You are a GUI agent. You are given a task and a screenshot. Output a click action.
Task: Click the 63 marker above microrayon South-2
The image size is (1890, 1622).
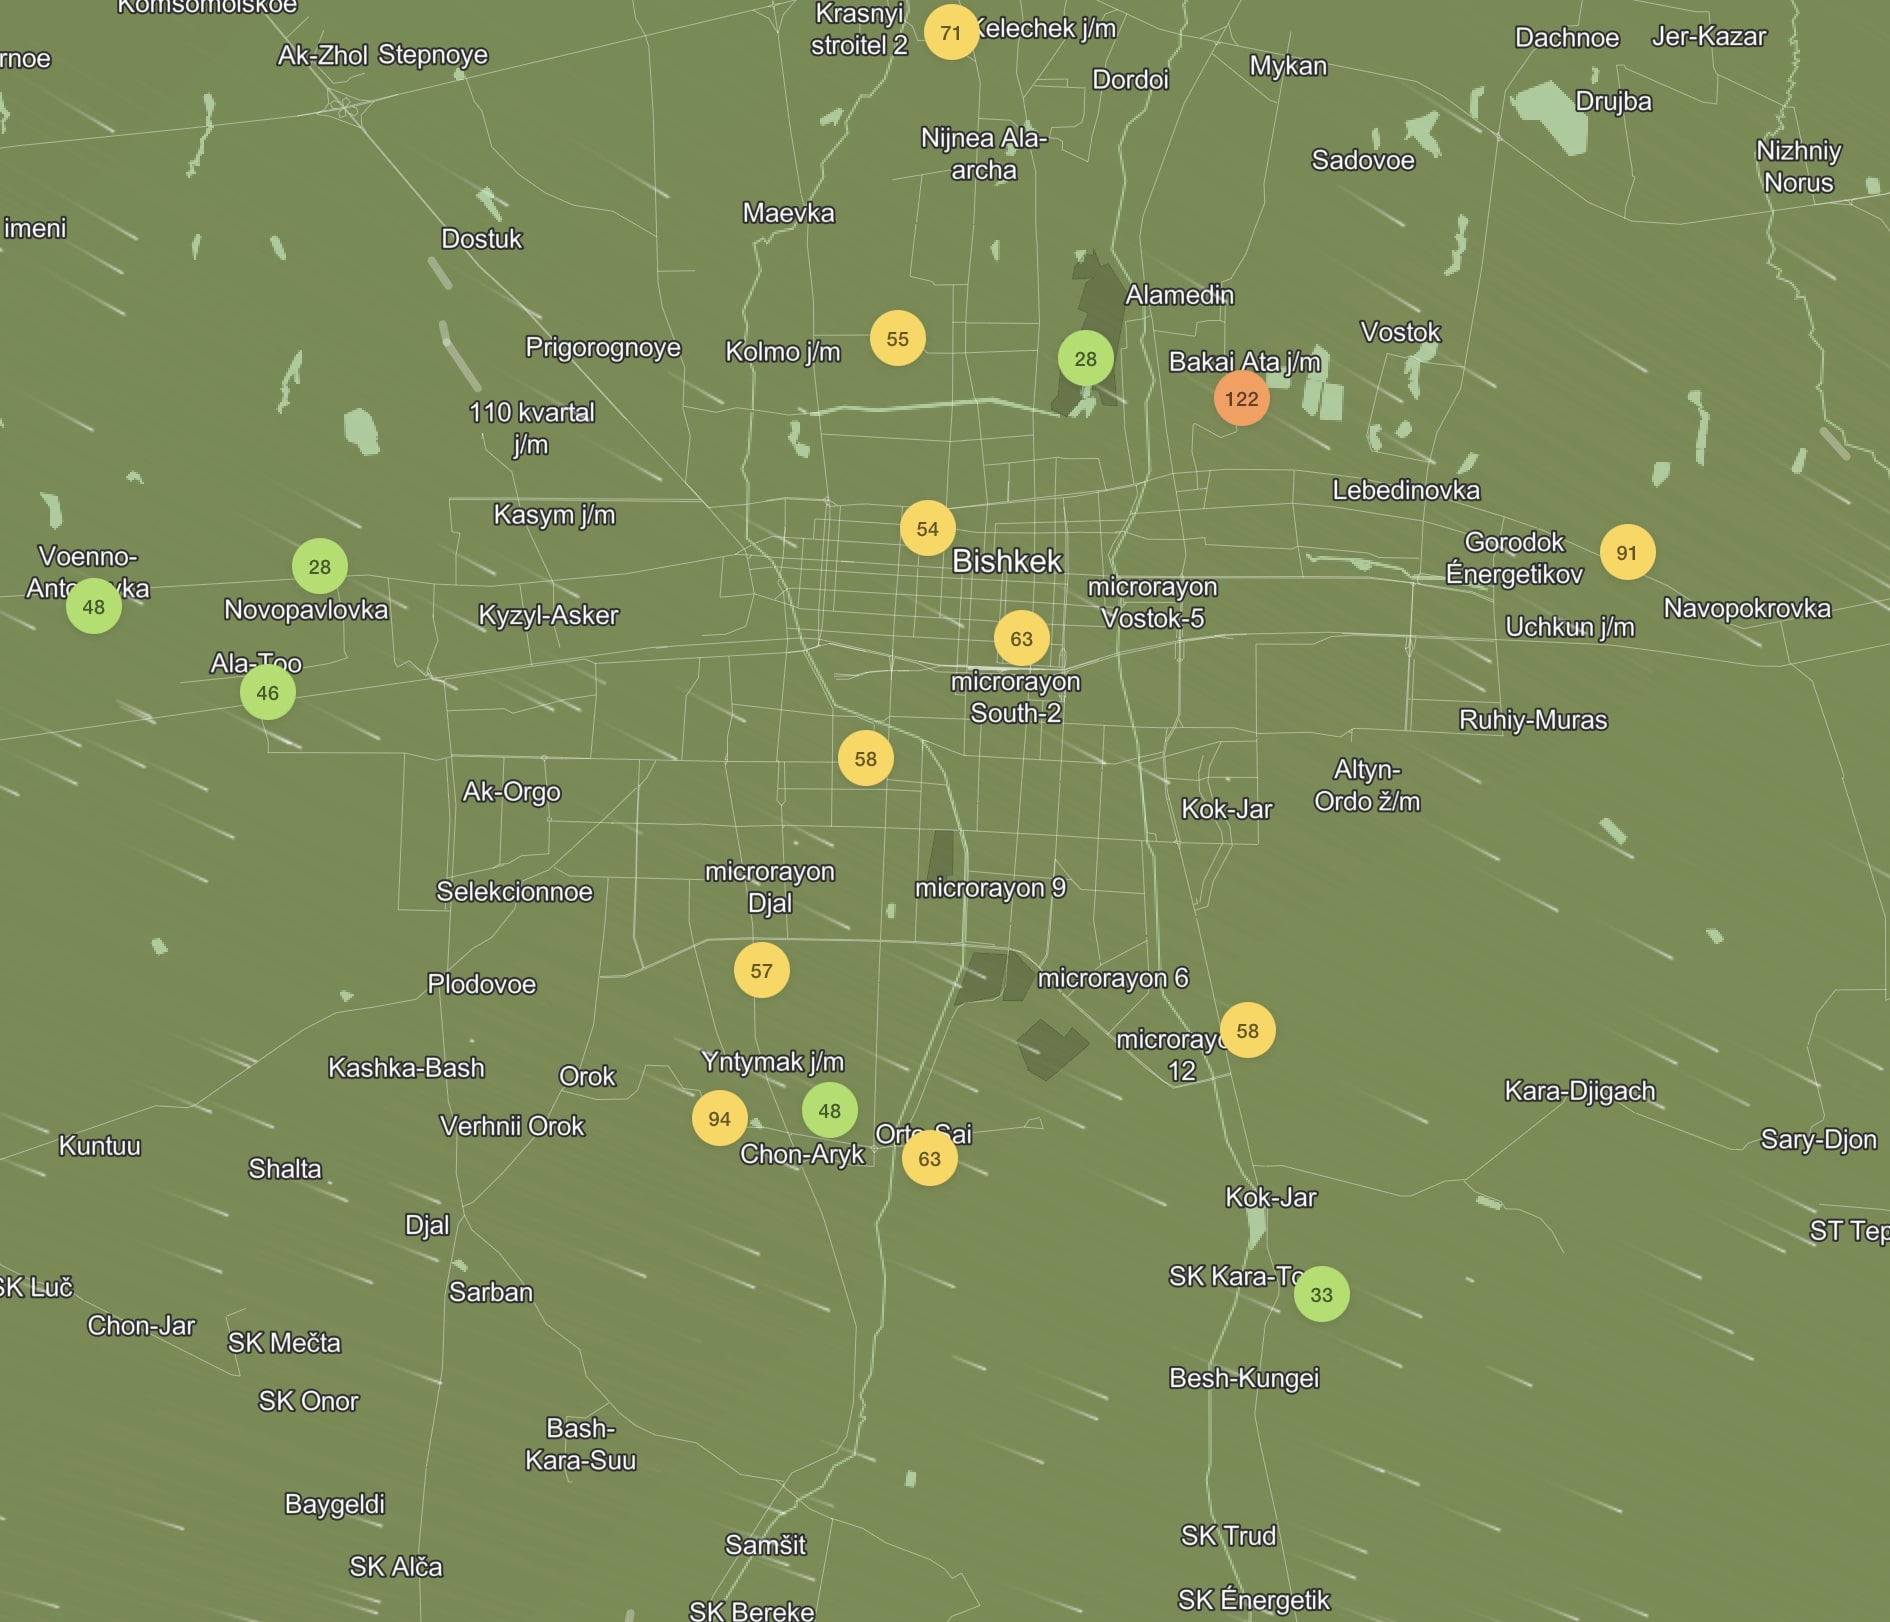(x=1021, y=638)
